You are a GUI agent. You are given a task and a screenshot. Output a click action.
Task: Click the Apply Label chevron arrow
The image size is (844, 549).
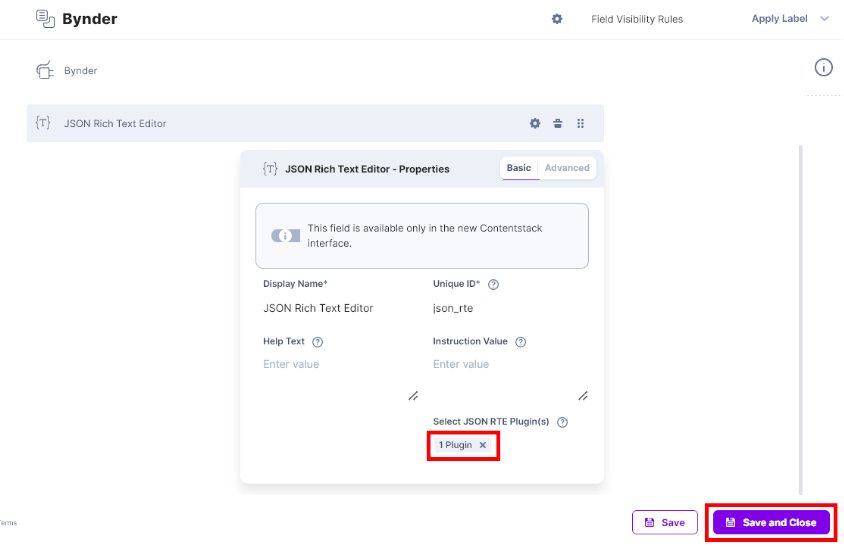(x=824, y=19)
